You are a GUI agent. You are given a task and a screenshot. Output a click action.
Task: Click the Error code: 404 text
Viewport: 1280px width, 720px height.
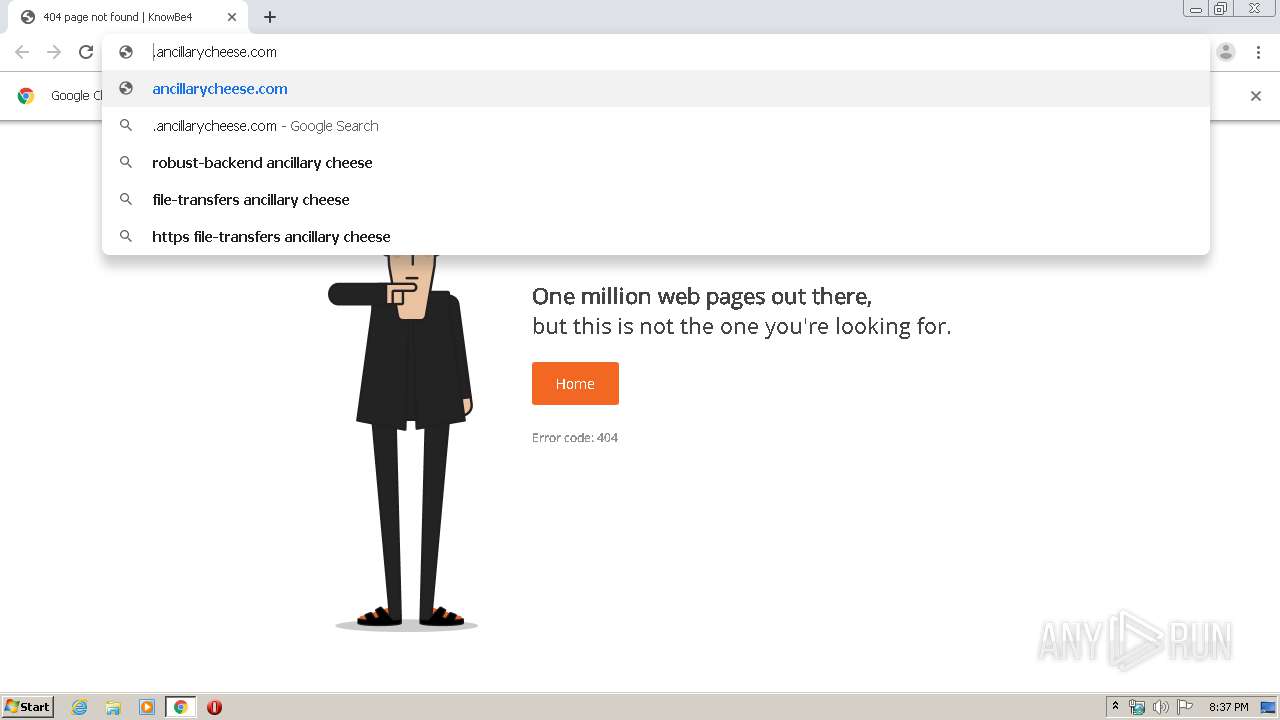tap(575, 438)
